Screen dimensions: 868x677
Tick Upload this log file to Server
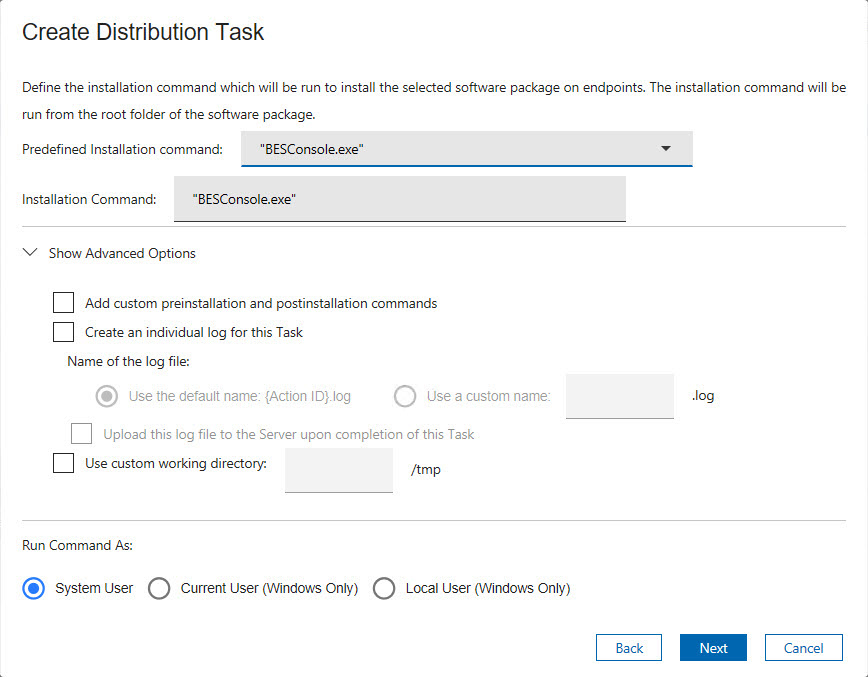pyautogui.click(x=82, y=434)
